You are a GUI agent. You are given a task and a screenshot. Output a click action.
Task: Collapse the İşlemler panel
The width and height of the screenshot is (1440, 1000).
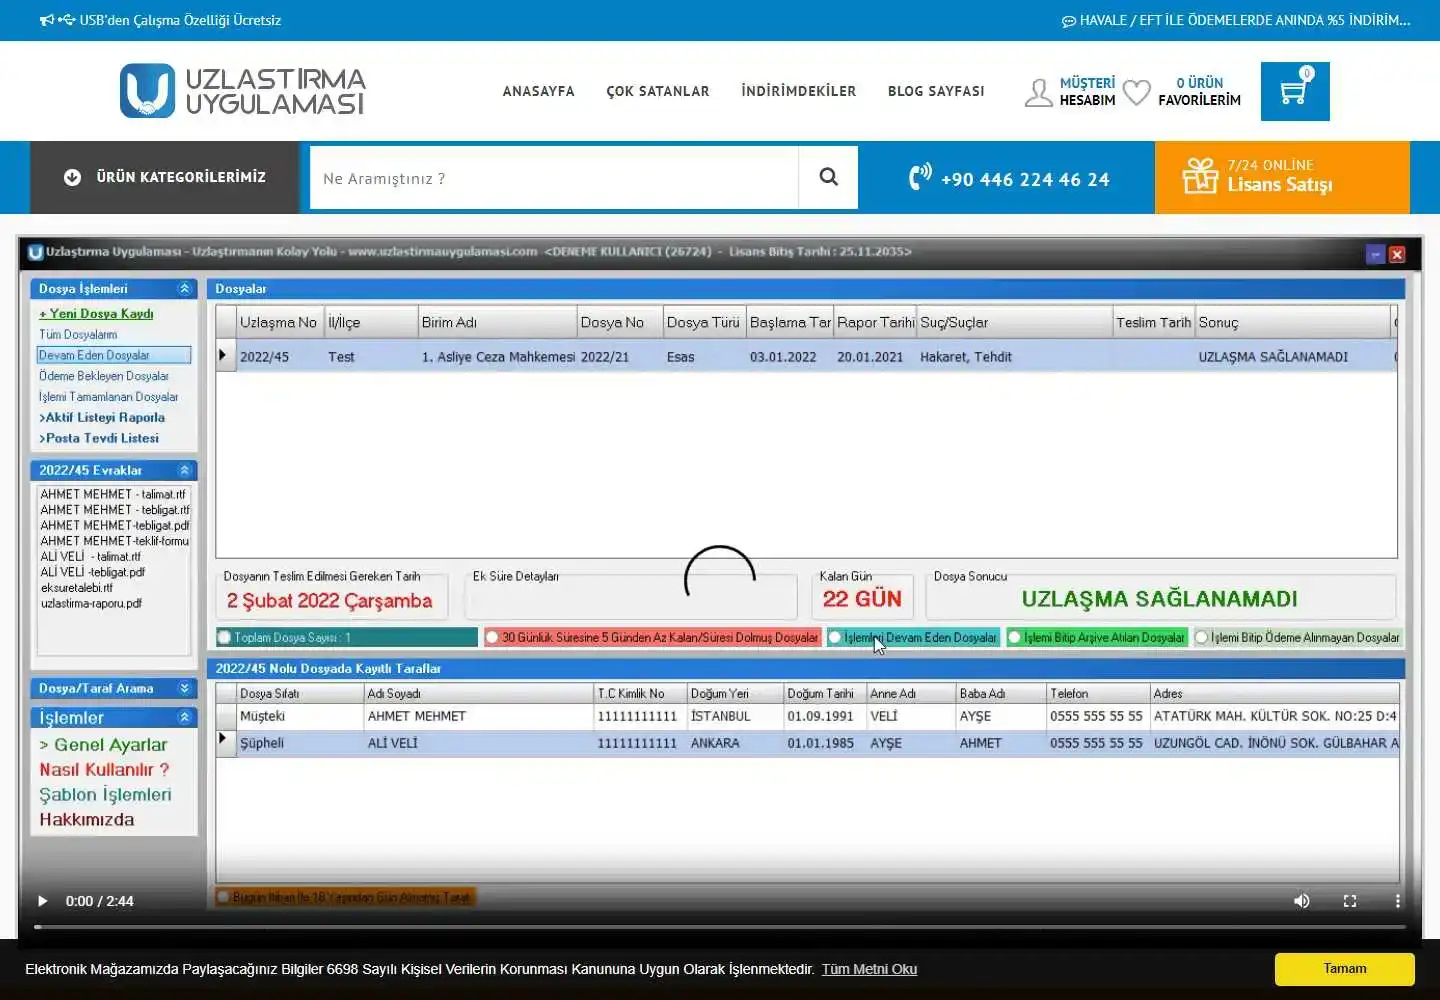click(184, 717)
